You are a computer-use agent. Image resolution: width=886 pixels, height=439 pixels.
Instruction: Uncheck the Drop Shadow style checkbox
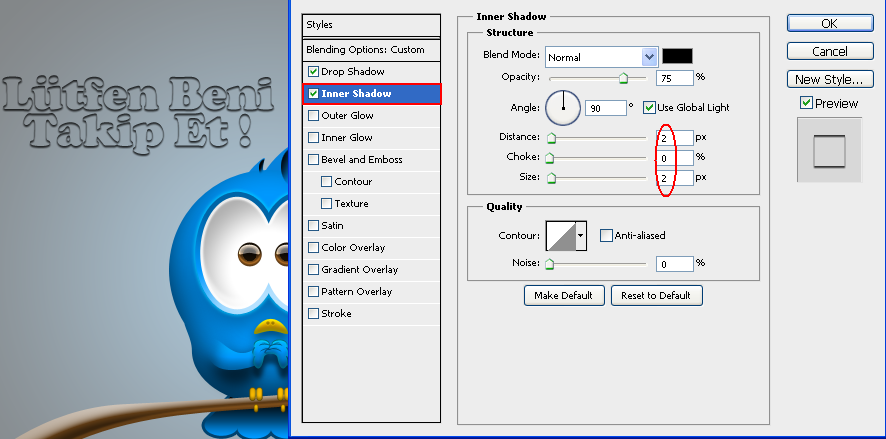[313, 72]
